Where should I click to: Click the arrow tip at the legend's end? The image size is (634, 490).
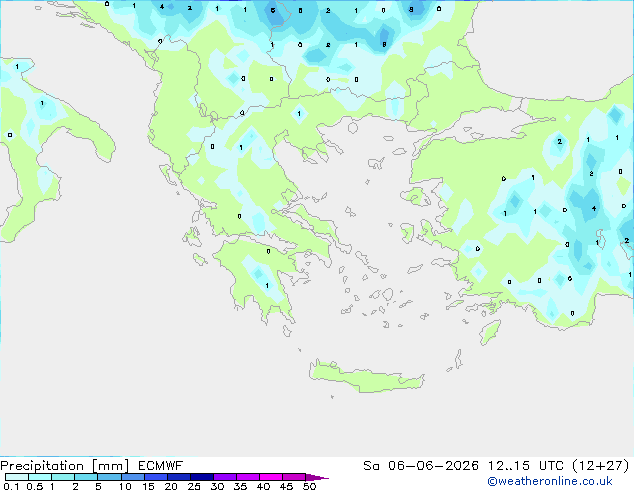coord(317,477)
